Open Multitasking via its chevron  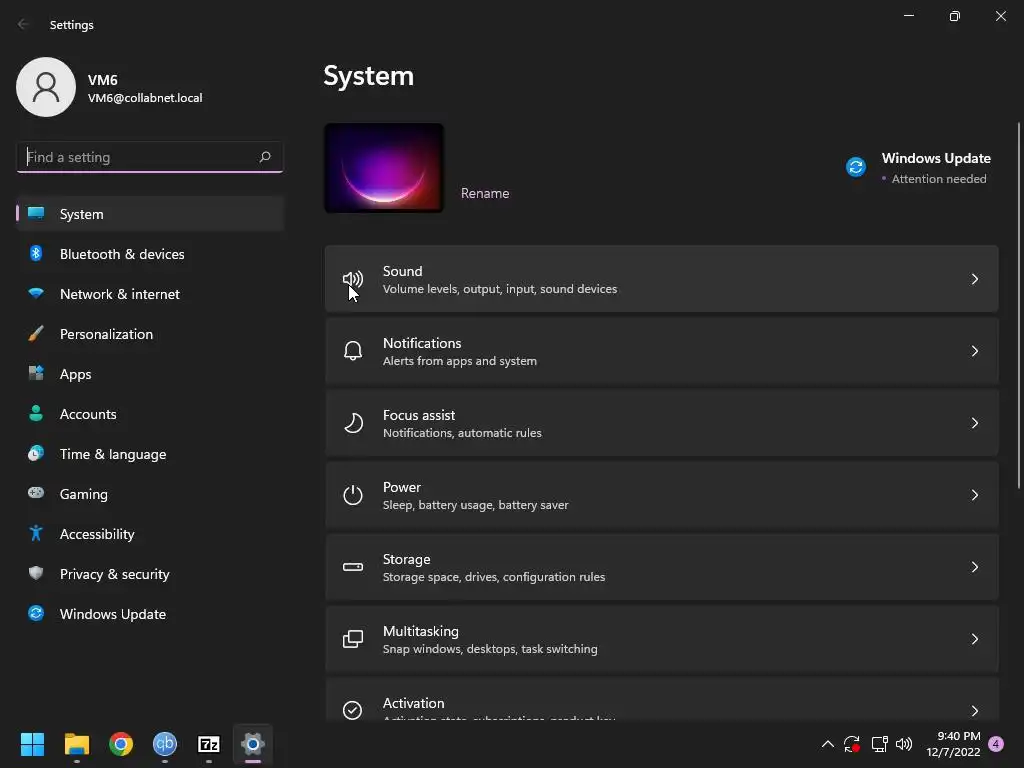[974, 639]
